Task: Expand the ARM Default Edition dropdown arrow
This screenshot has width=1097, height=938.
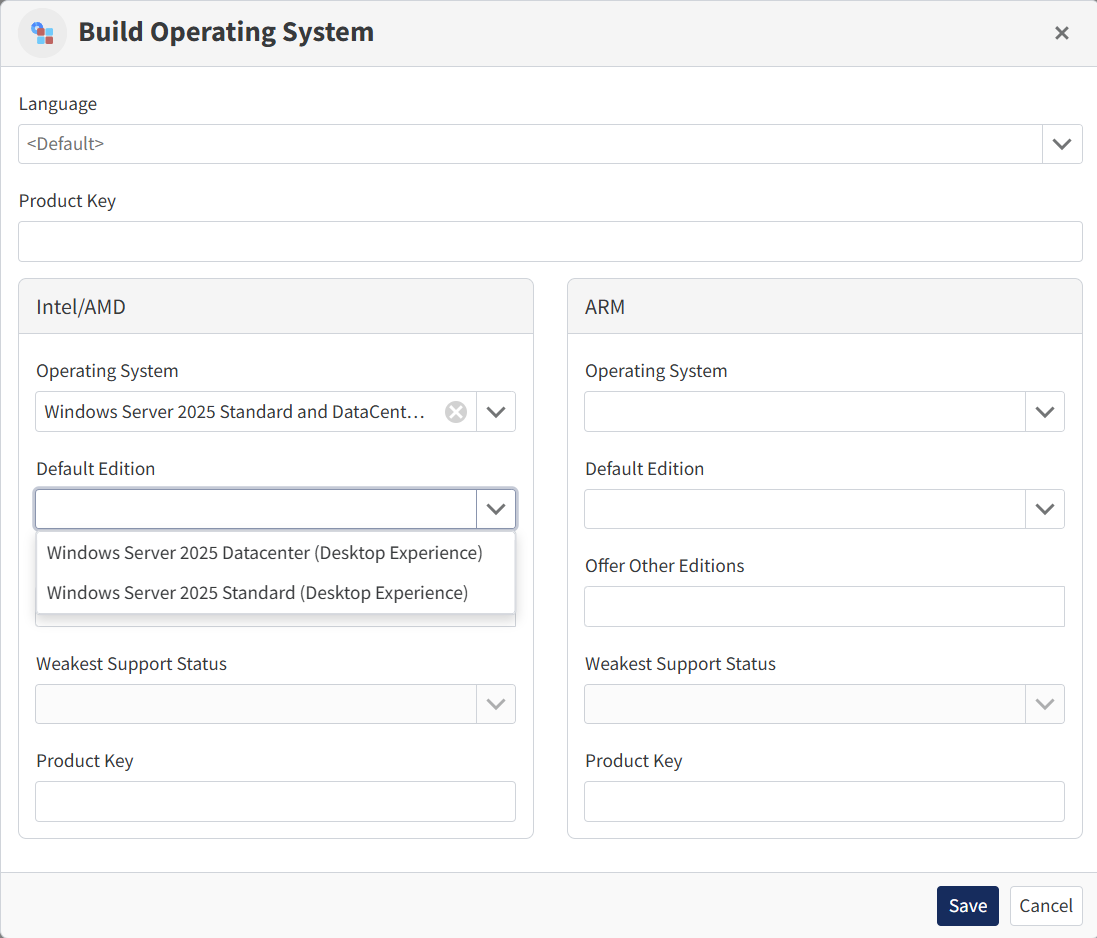Action: (1045, 509)
